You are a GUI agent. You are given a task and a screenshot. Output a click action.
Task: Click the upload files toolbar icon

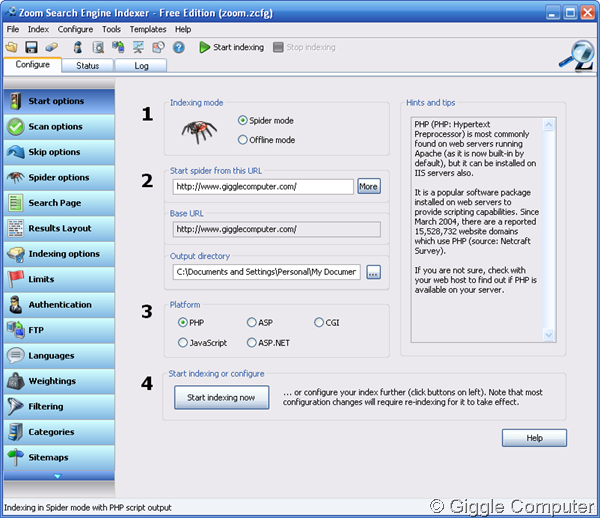coord(118,47)
